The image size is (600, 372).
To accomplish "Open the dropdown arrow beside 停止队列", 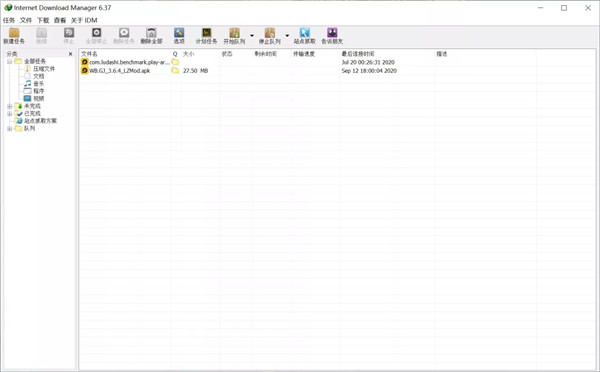I will [x=287, y=36].
